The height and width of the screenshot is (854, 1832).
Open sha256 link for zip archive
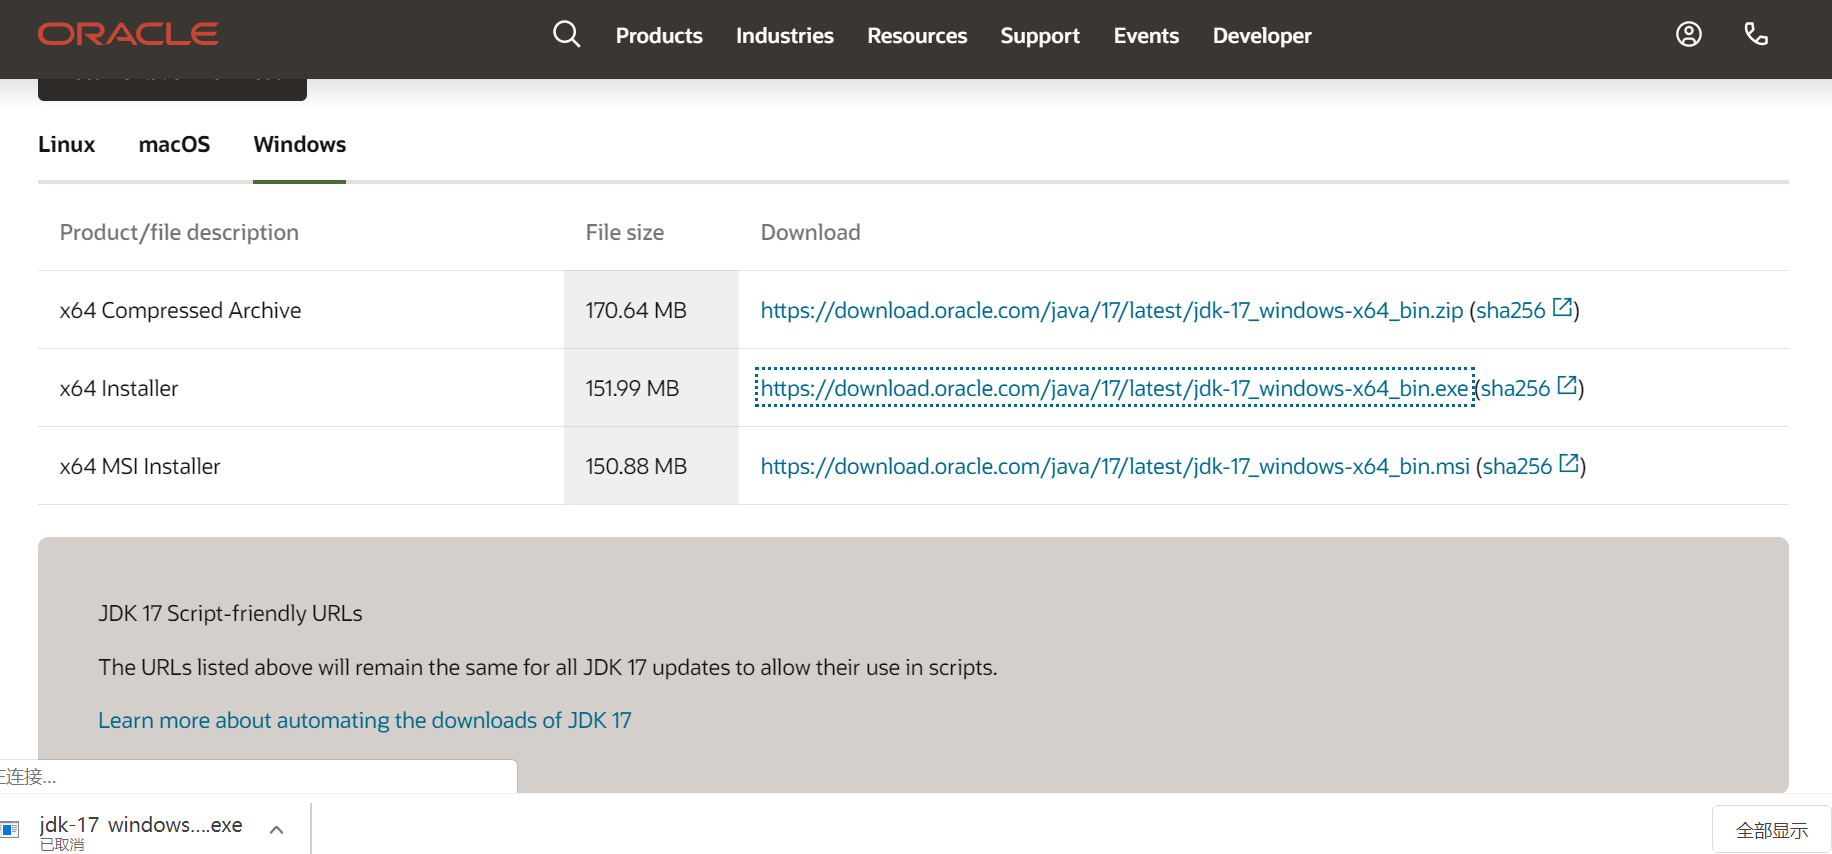tap(1511, 310)
